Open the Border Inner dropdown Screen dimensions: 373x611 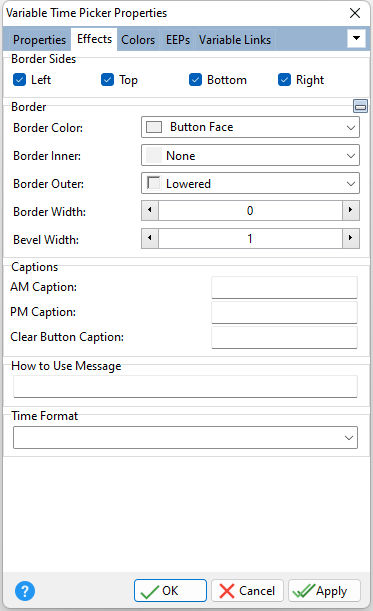tap(250, 155)
